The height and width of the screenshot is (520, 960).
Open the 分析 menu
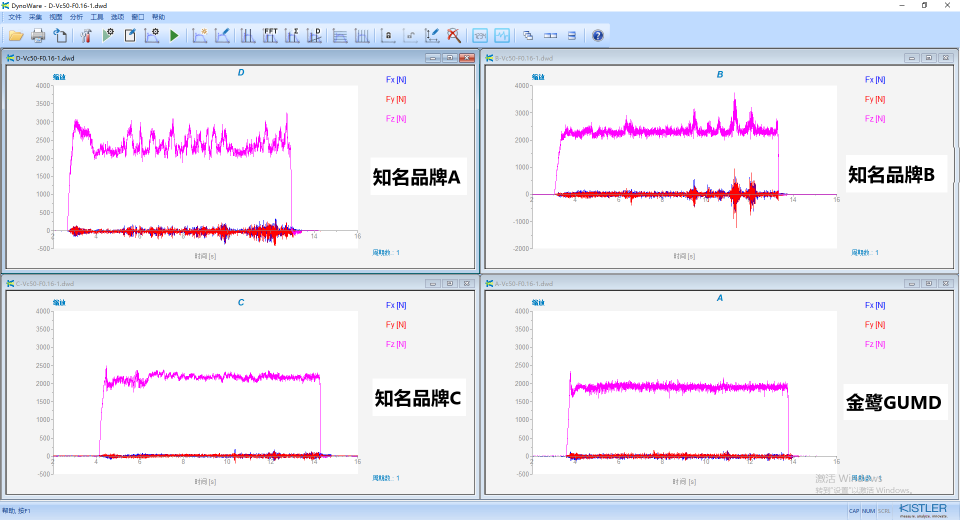click(x=77, y=17)
